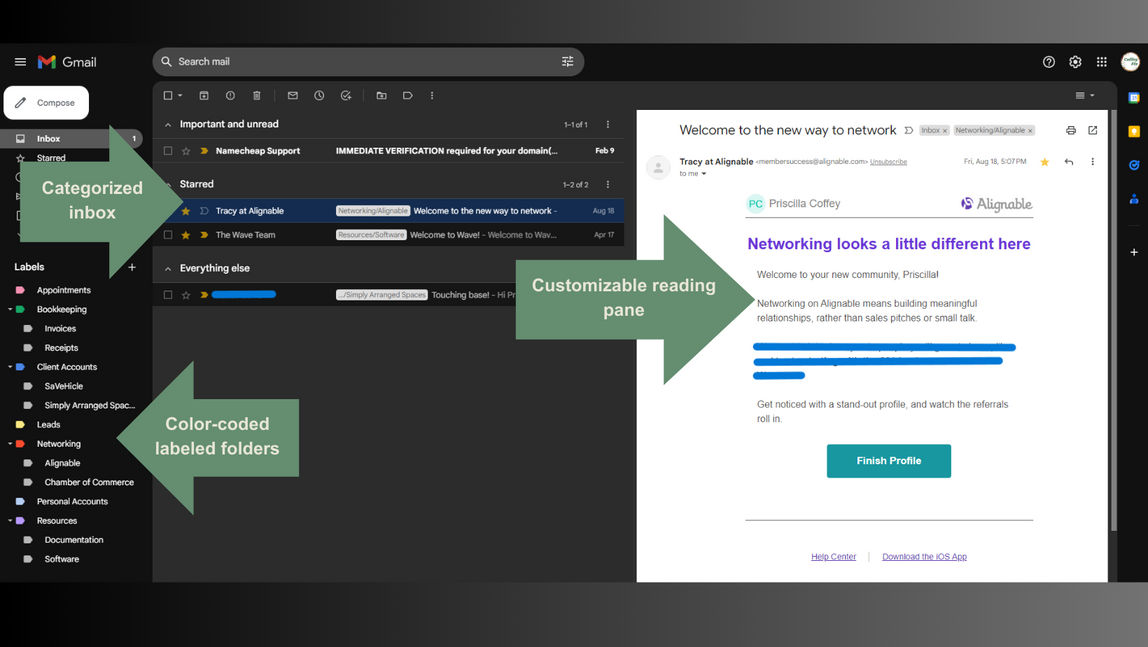Click the Reply arrow in the email header

click(x=1069, y=162)
